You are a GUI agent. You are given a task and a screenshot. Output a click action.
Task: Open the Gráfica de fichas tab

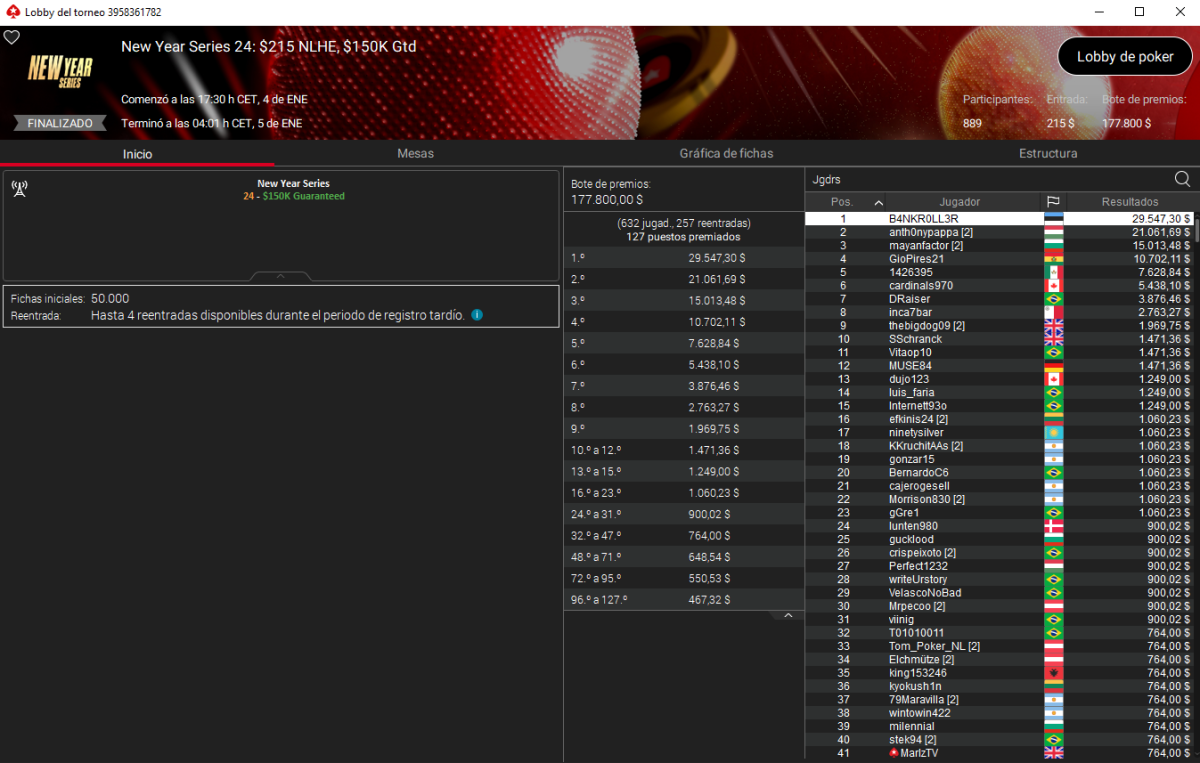click(x=726, y=154)
